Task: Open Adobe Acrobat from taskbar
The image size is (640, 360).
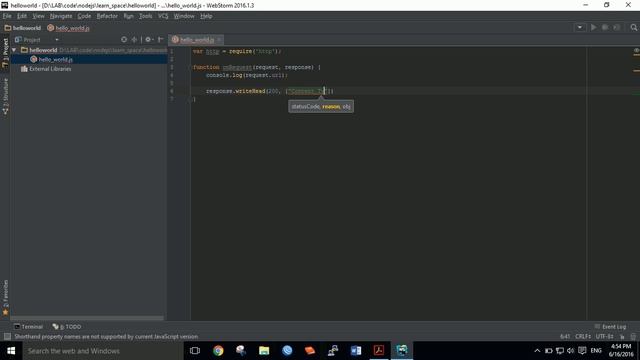Action: 379,351
